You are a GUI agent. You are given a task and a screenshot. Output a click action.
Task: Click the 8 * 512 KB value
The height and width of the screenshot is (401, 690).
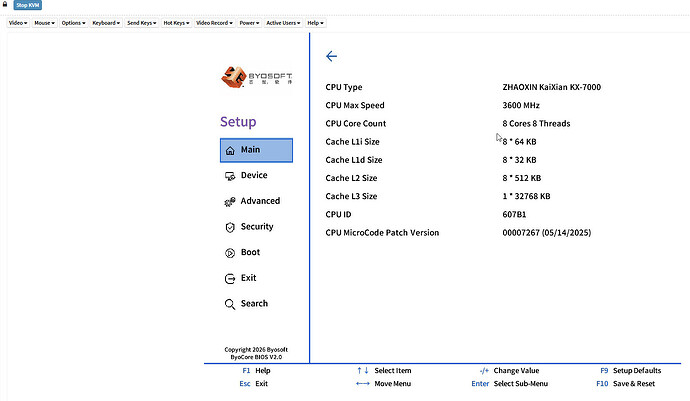tap(521, 178)
